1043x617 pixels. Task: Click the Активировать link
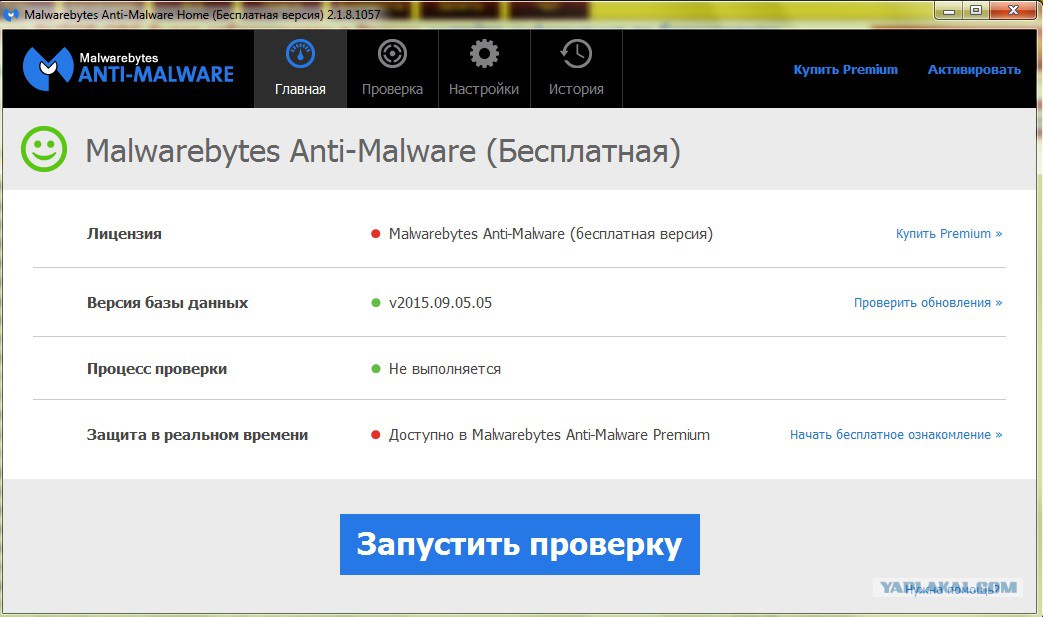coord(974,69)
